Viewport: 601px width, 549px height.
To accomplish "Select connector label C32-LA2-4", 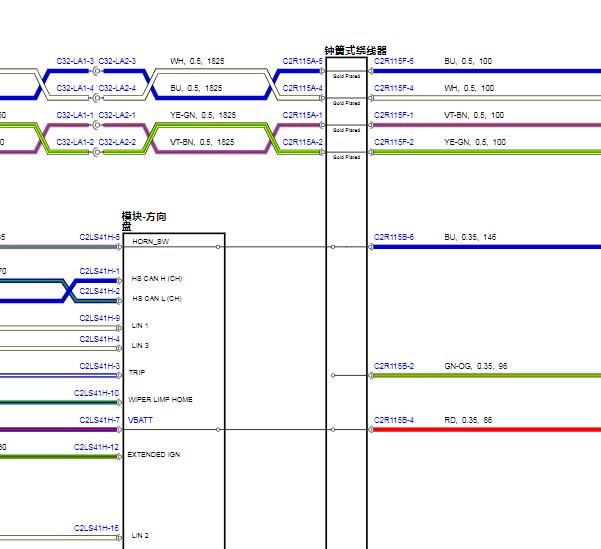I will (x=117, y=88).
